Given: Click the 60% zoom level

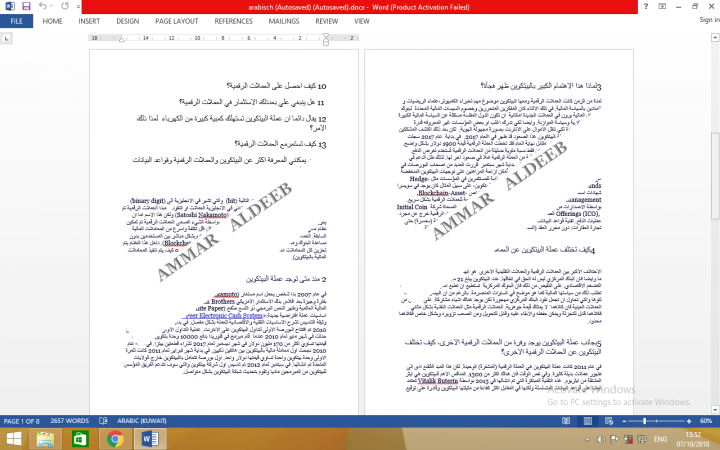Looking at the screenshot, I should tap(706, 421).
